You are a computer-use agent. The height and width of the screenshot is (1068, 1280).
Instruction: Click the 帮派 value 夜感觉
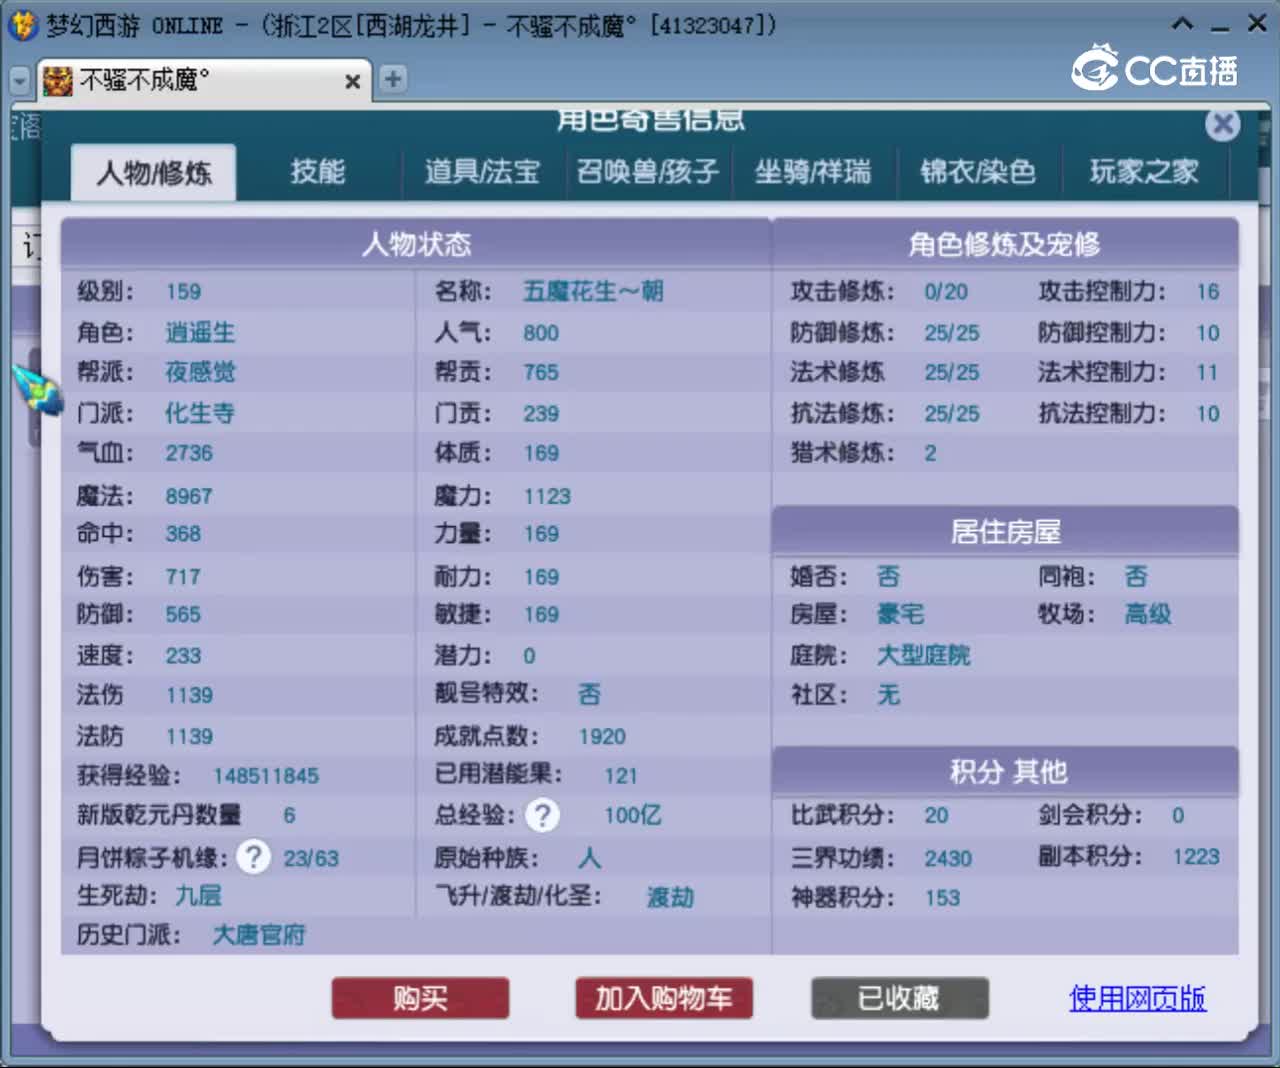[x=200, y=372]
